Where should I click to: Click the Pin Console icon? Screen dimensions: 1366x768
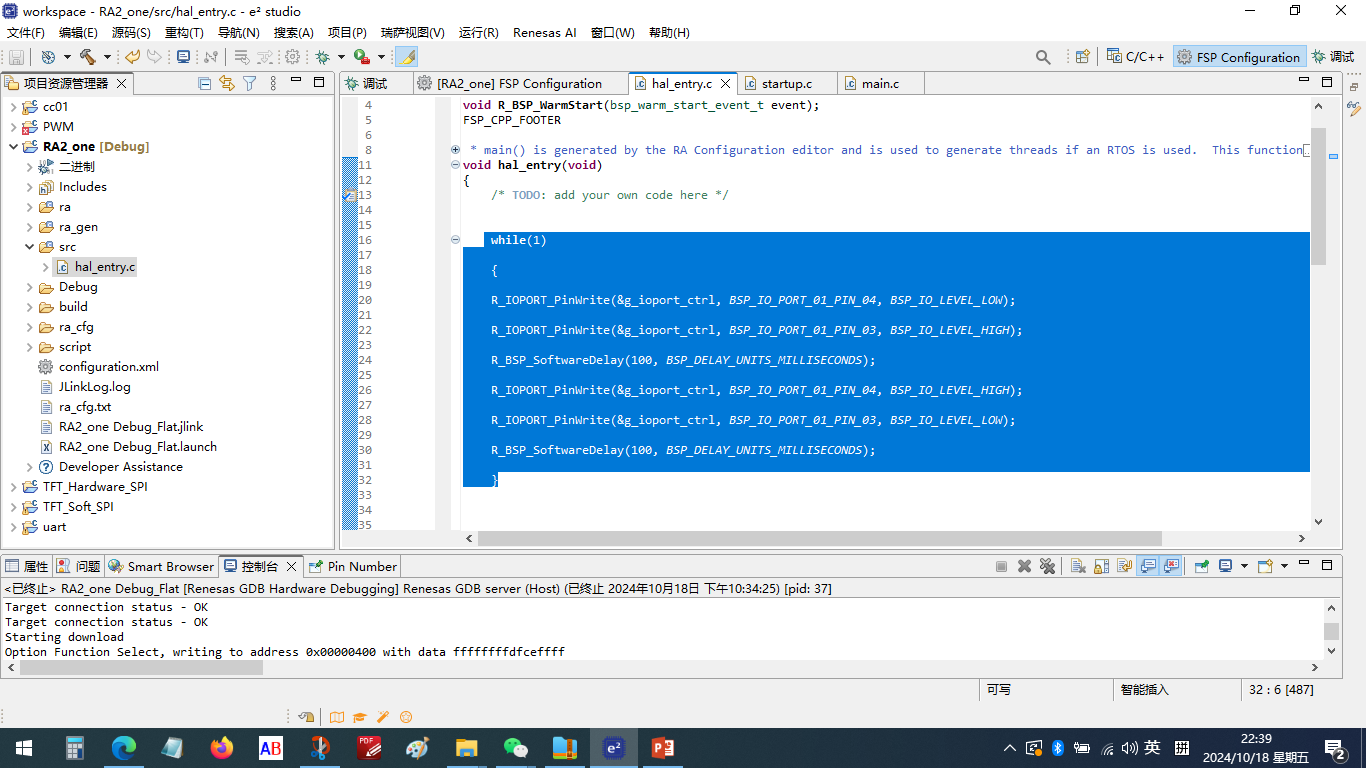[x=1201, y=566]
